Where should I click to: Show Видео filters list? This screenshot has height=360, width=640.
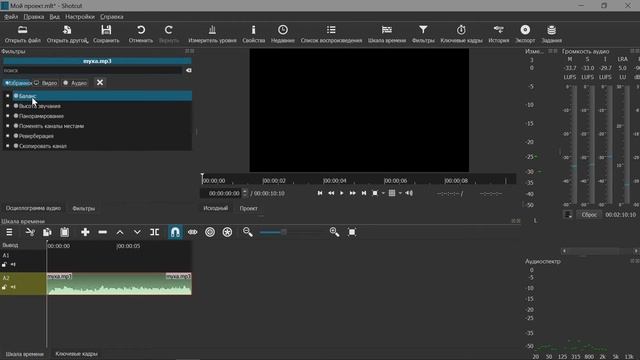click(x=46, y=83)
